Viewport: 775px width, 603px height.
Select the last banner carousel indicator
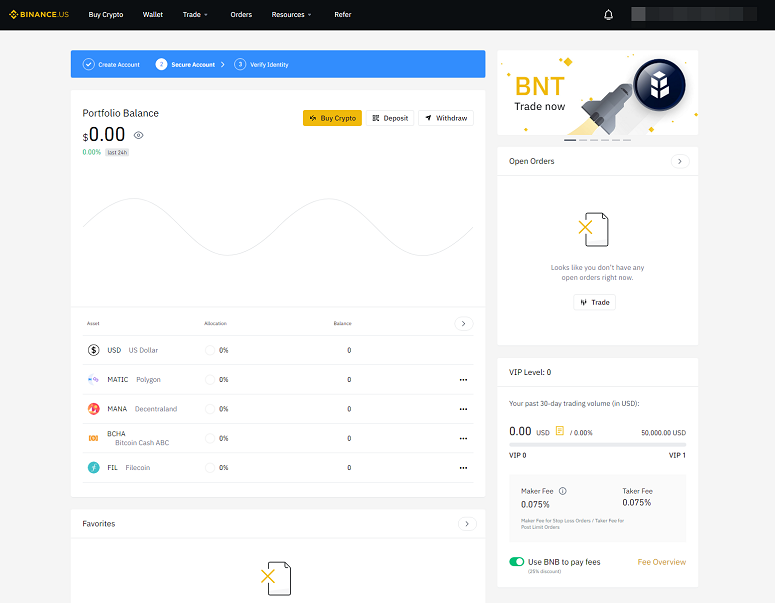point(627,140)
